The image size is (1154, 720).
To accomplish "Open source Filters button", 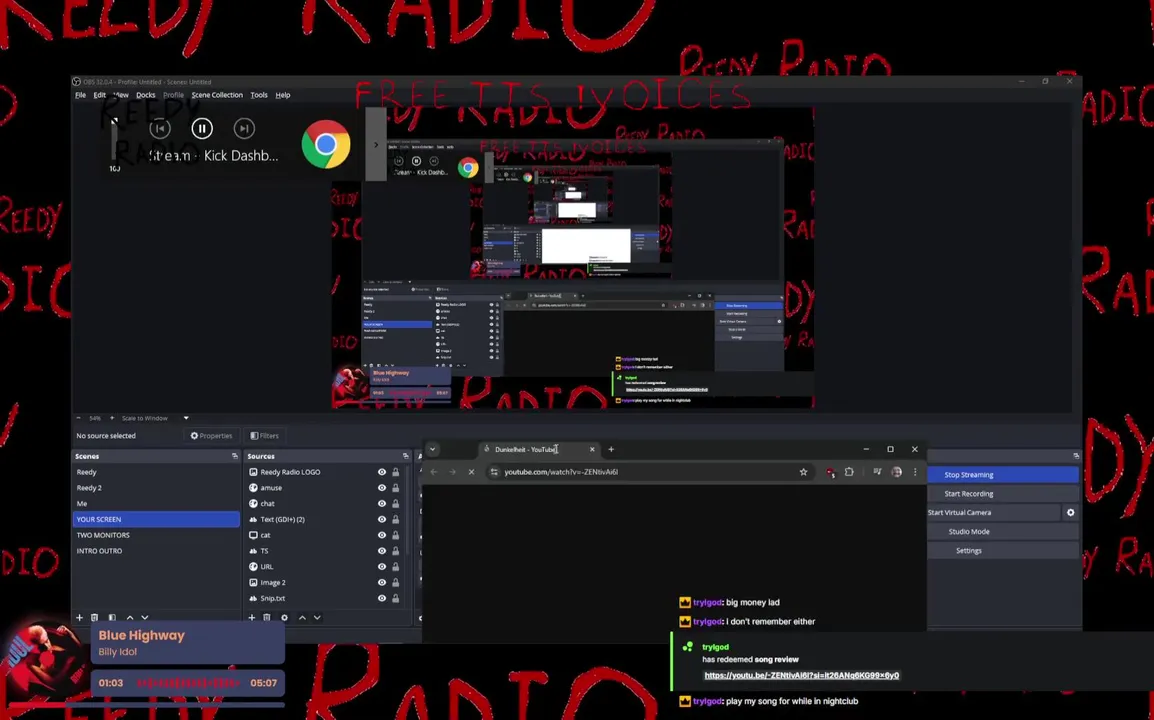I will coord(264,436).
